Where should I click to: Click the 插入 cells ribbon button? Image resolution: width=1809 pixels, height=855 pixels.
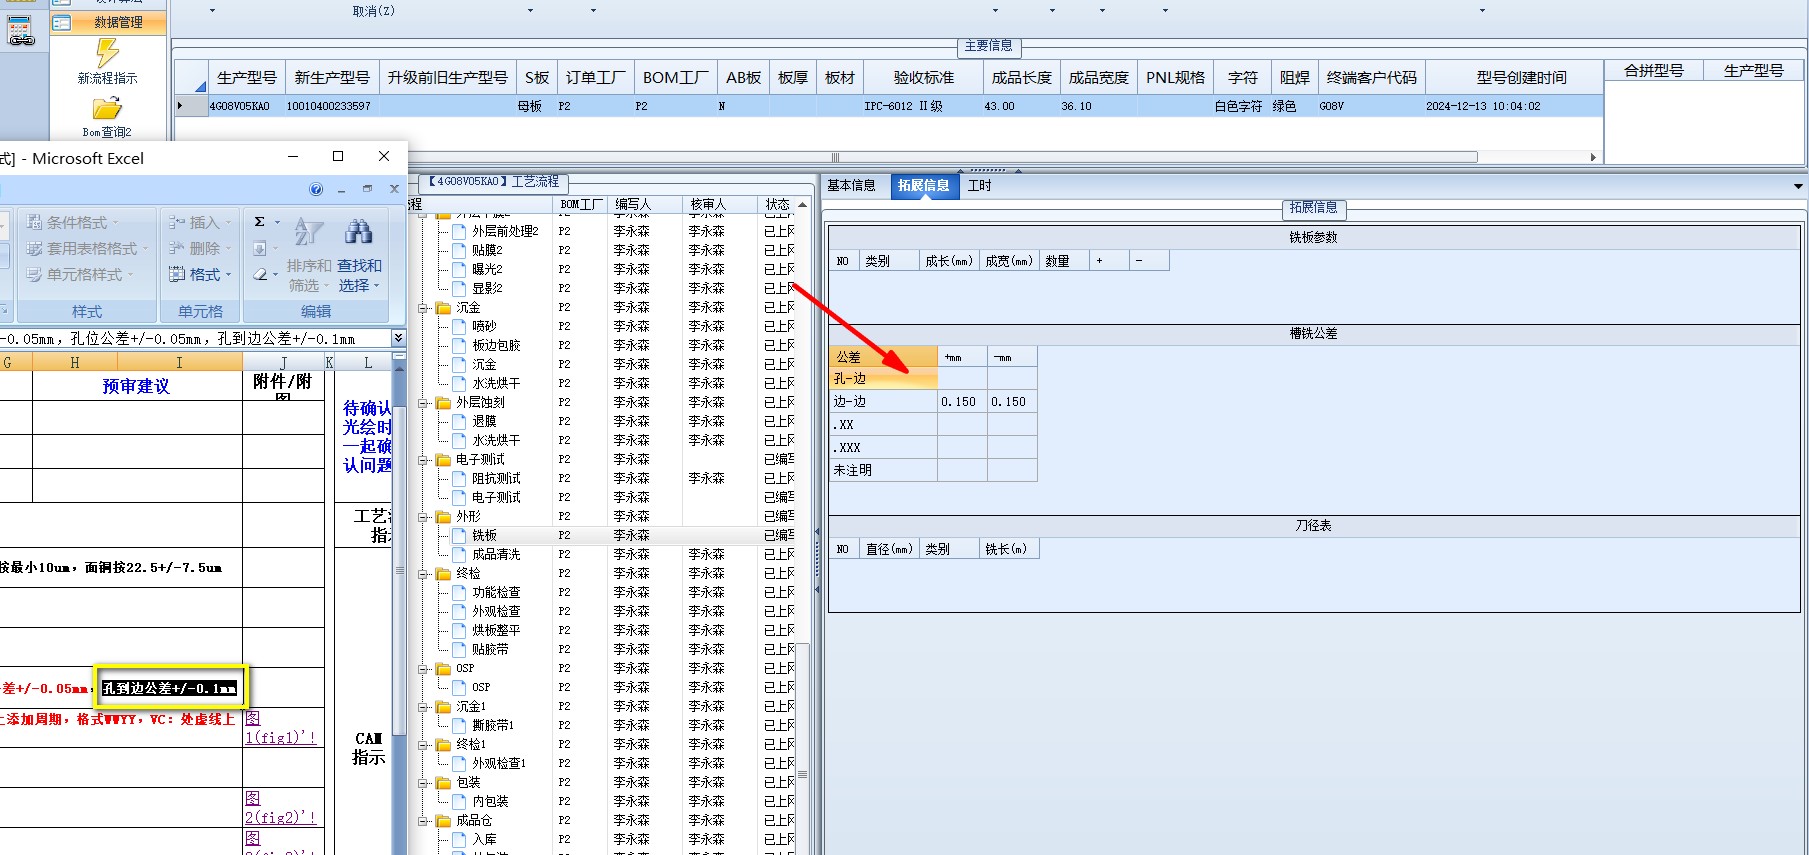pos(200,222)
